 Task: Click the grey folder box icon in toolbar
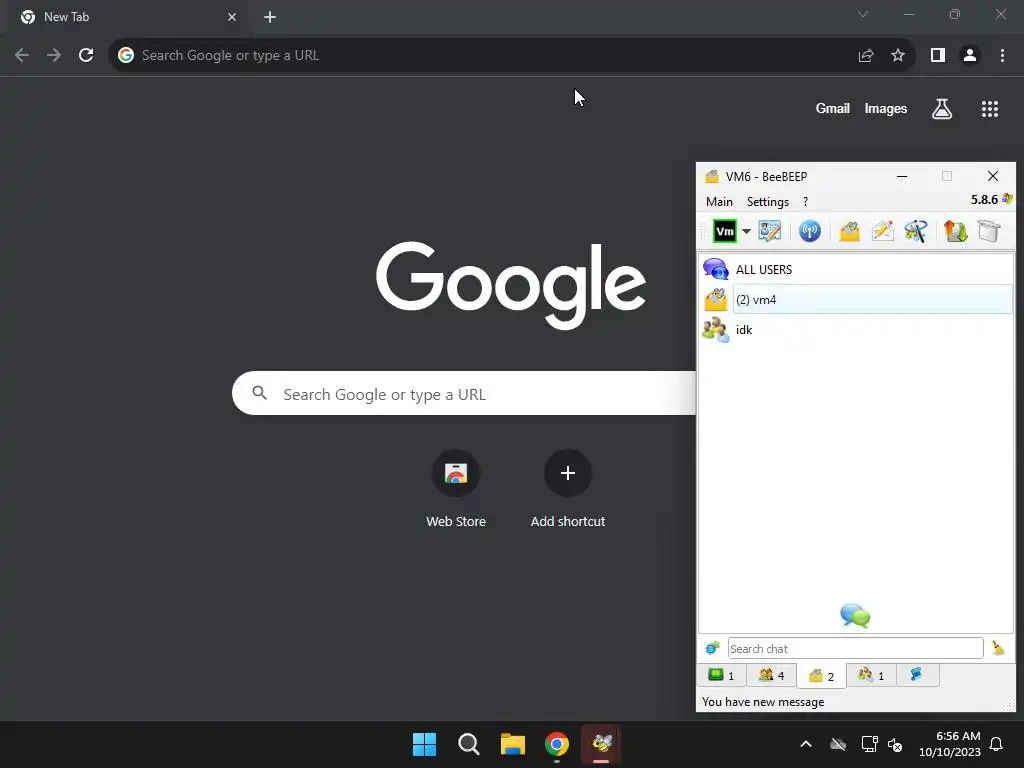click(989, 231)
